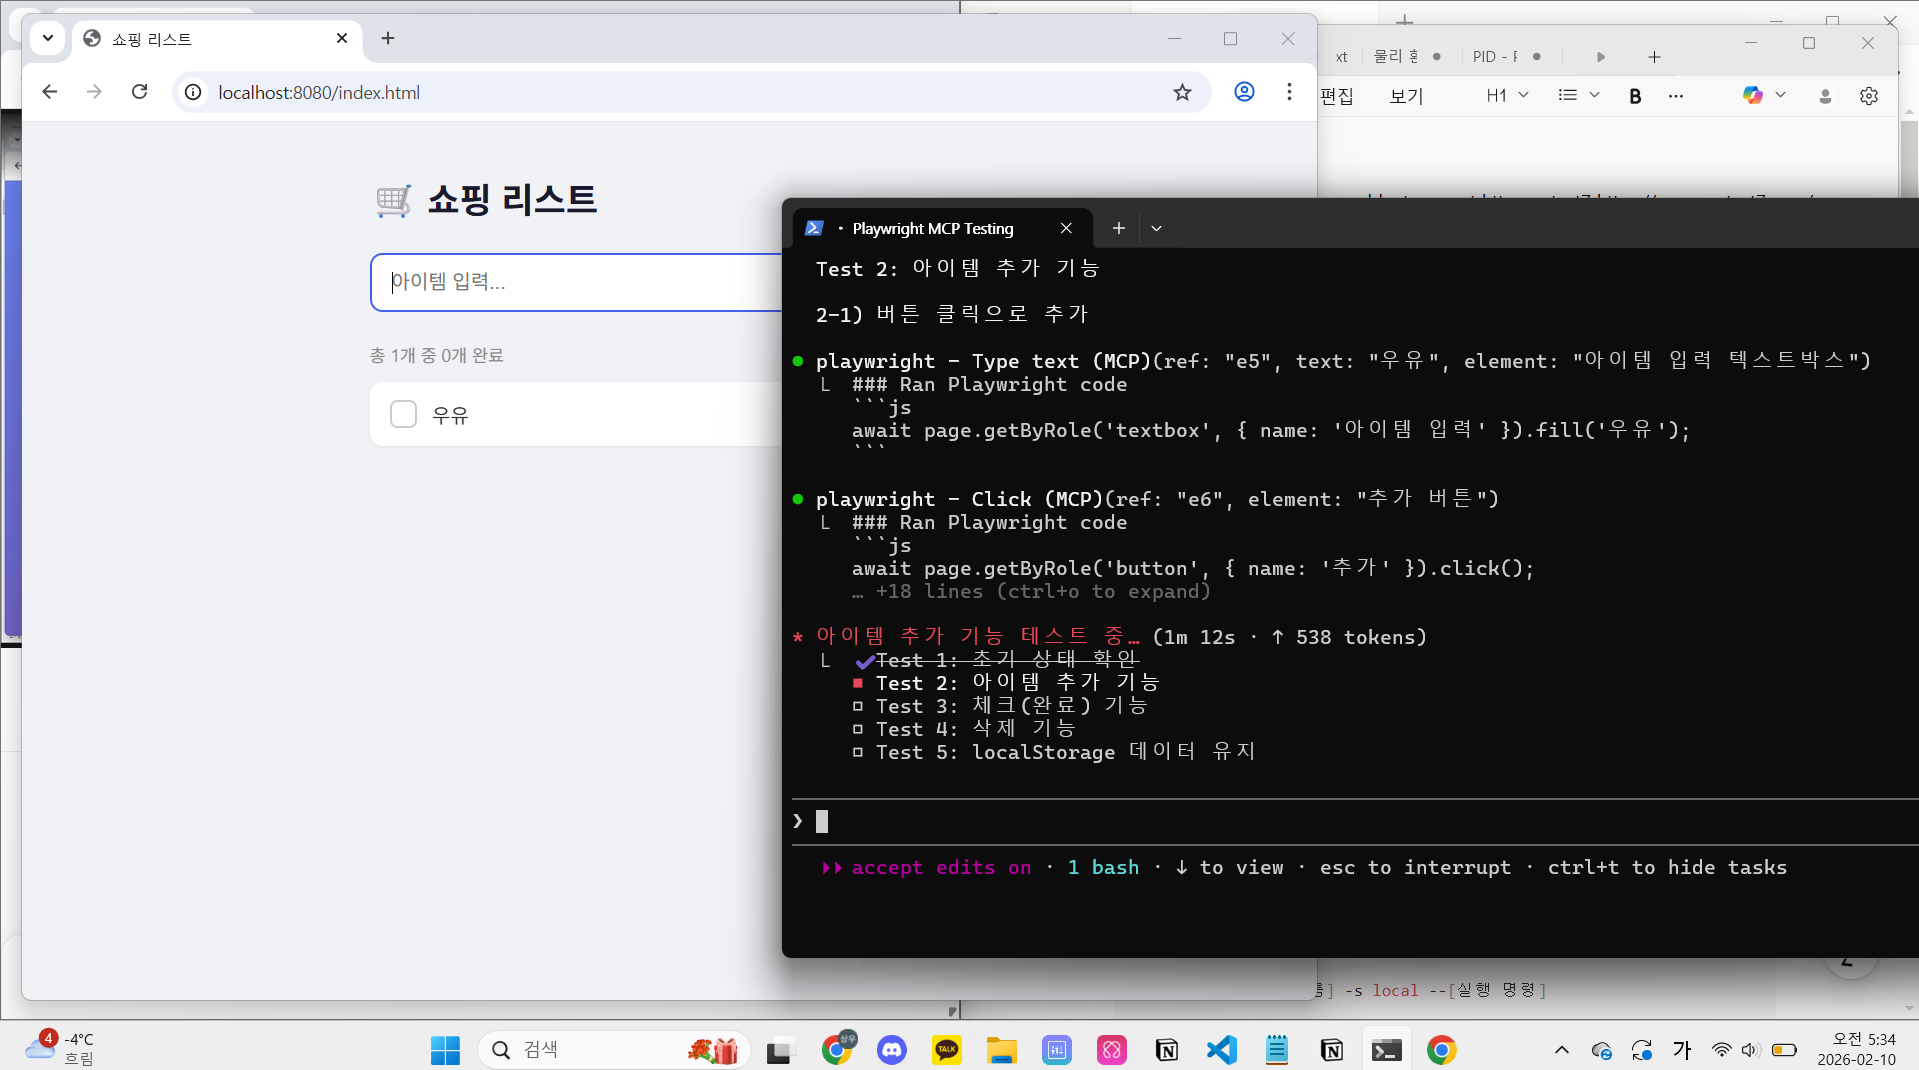This screenshot has height=1070, width=1919.
Task: Open the clock showing 오전 5:34
Action: [x=1856, y=1049]
